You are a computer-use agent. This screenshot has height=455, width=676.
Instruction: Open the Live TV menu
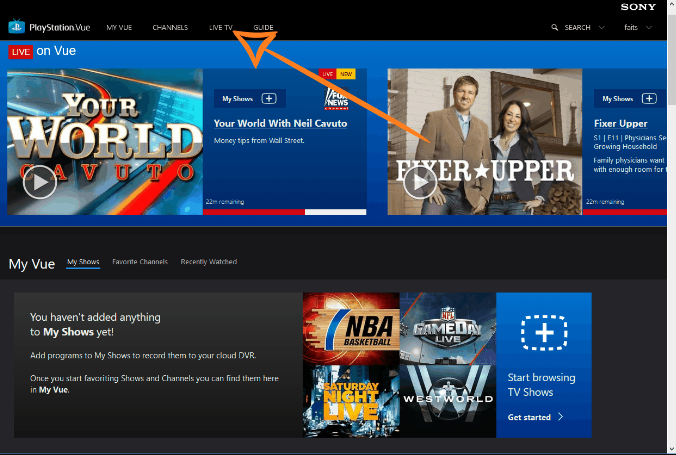(221, 27)
